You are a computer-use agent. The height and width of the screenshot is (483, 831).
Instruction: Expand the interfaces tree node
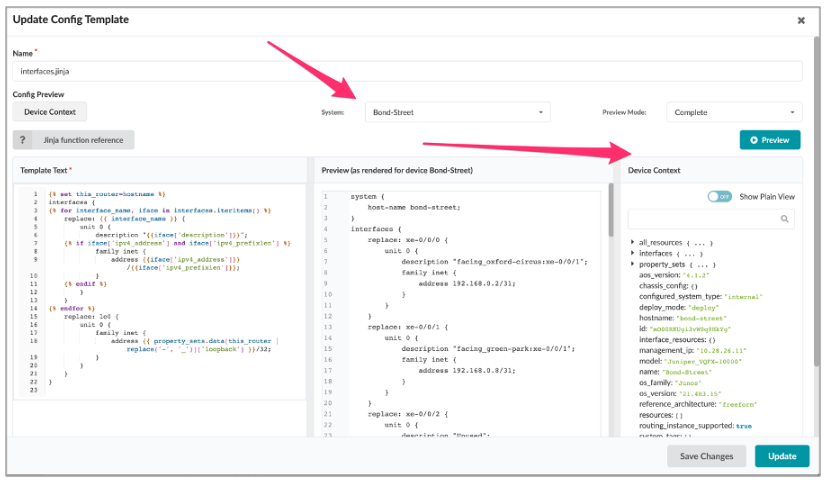click(x=633, y=253)
